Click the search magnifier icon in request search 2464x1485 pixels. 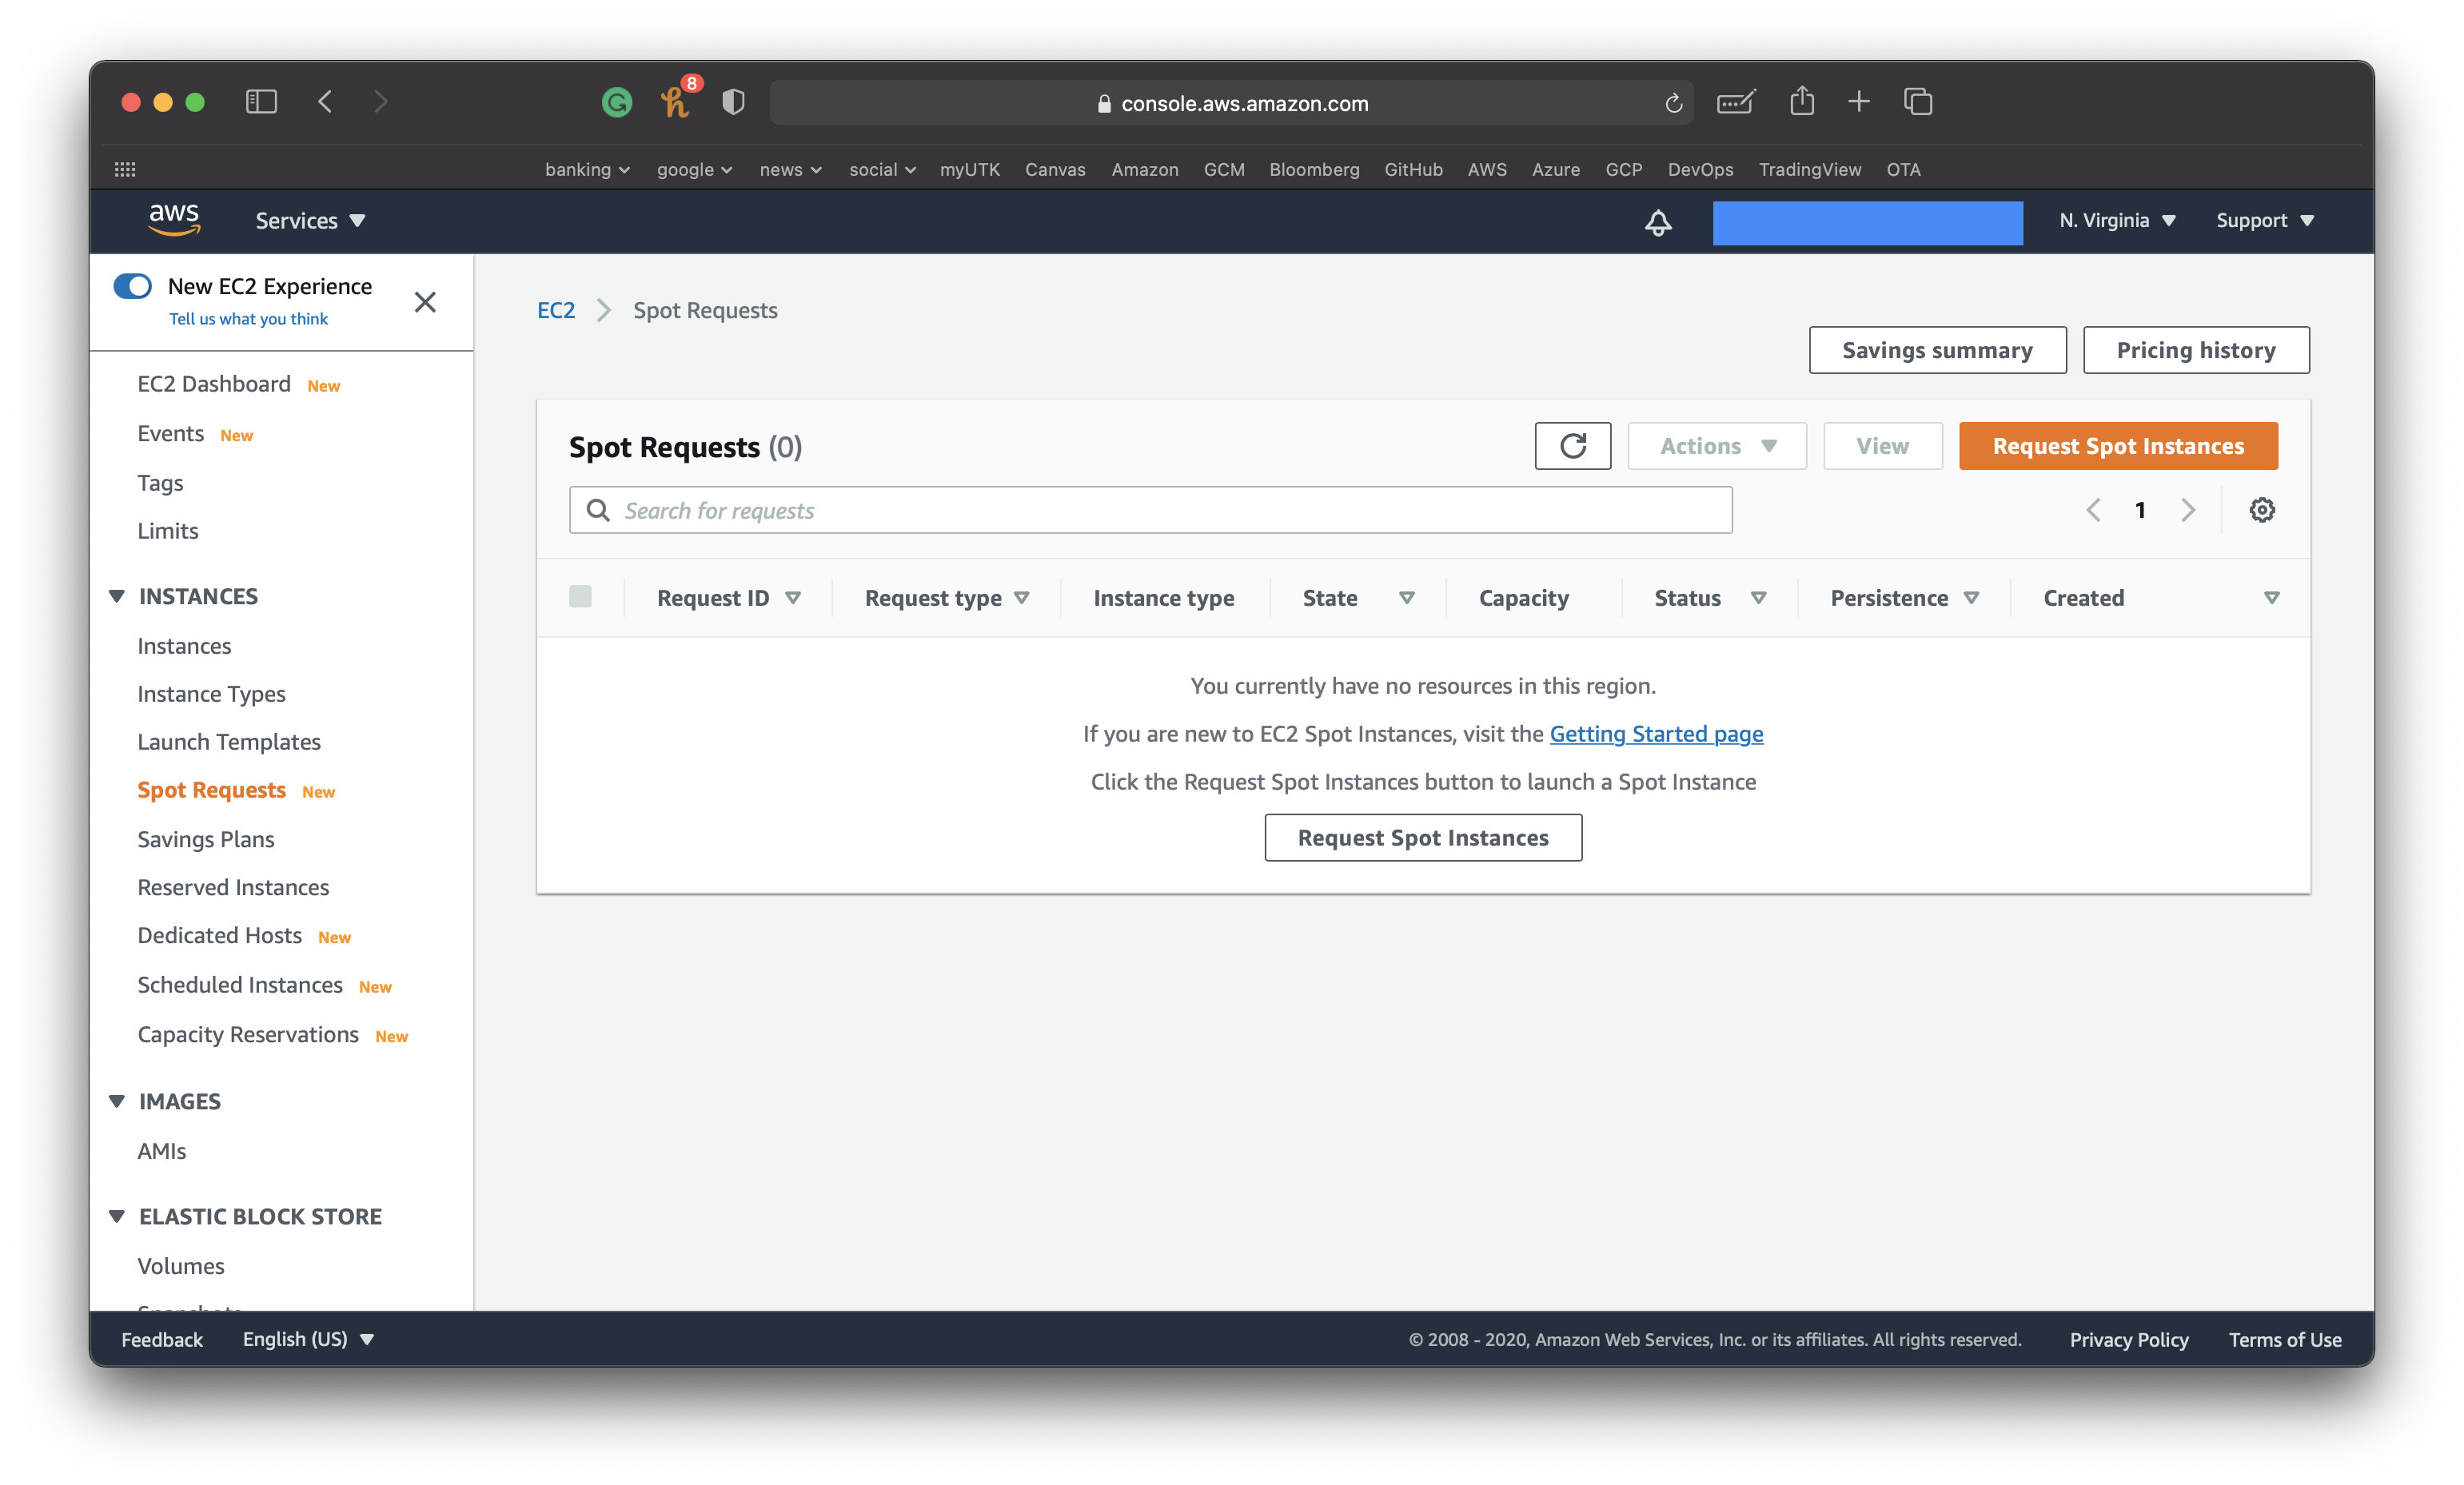(x=598, y=511)
